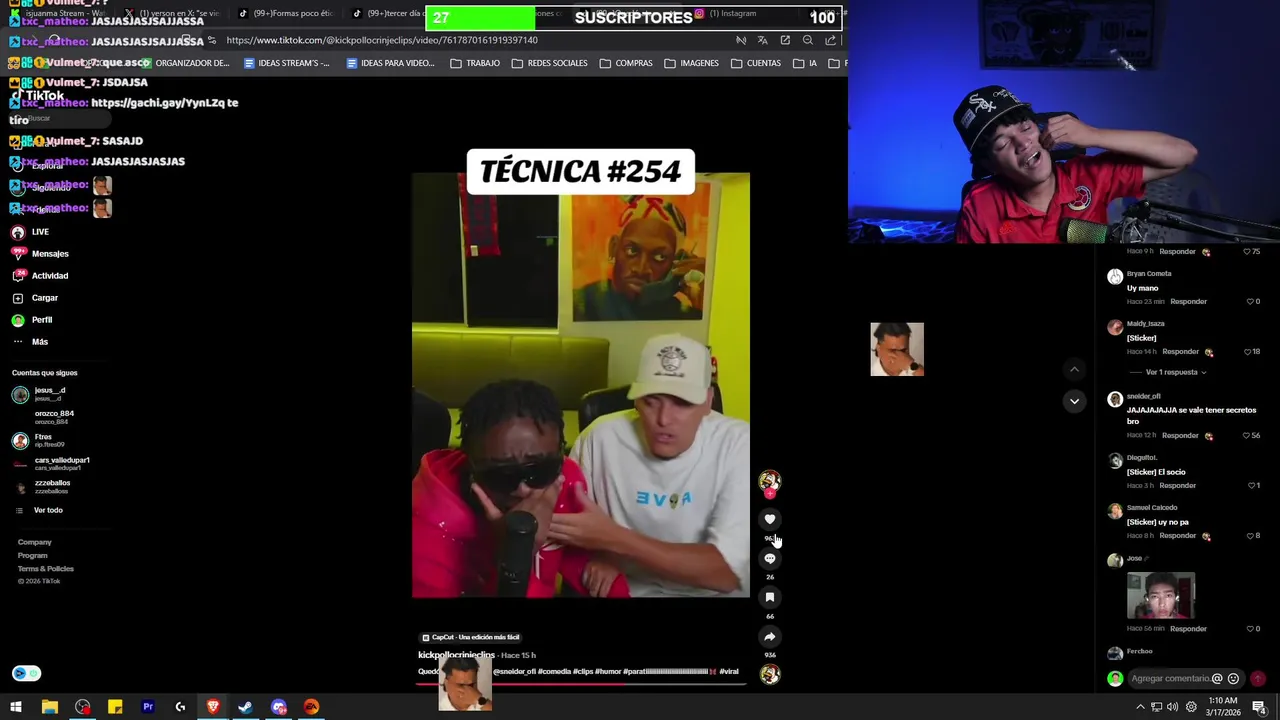
Task: Reply to Jose's image comment
Action: pyautogui.click(x=1188, y=628)
